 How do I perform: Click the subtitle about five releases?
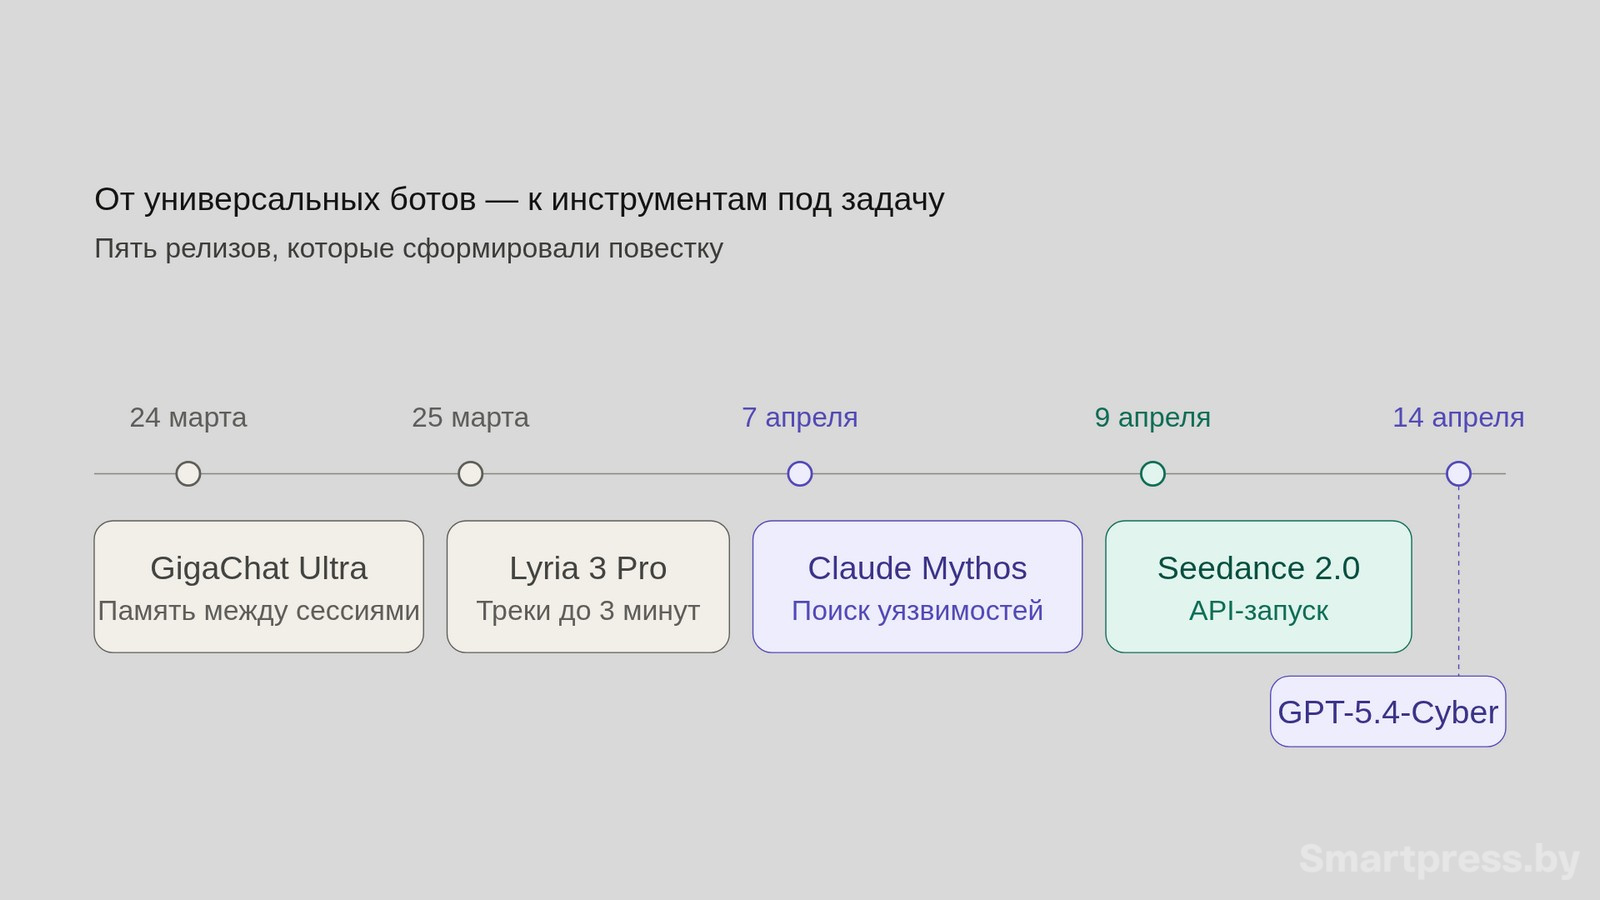tap(408, 248)
